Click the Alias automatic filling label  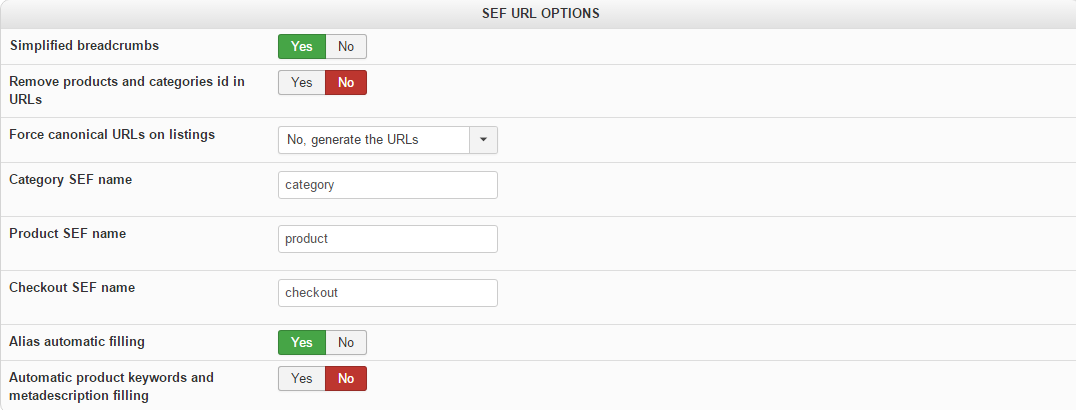[x=77, y=341]
